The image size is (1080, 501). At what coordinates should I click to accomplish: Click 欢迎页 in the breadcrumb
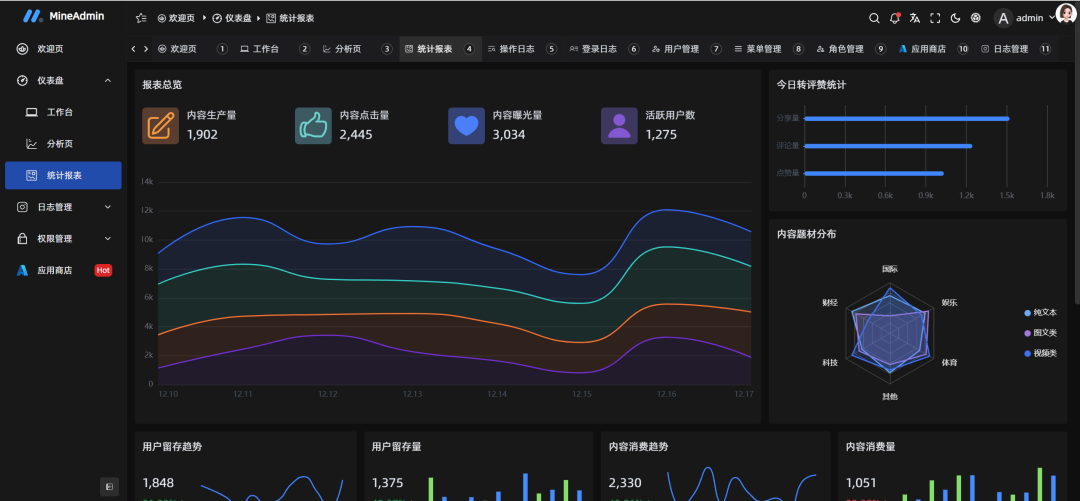176,18
